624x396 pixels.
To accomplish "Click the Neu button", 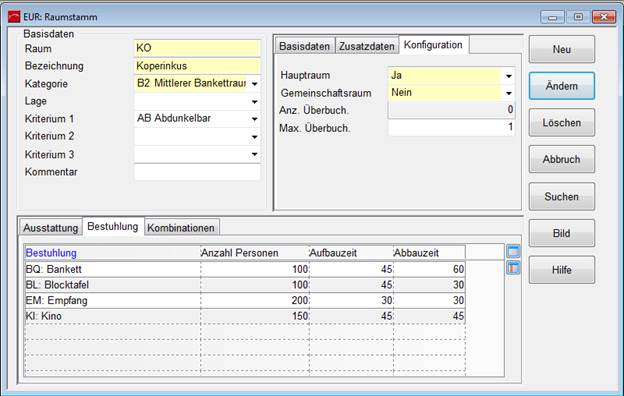I will [x=562, y=49].
